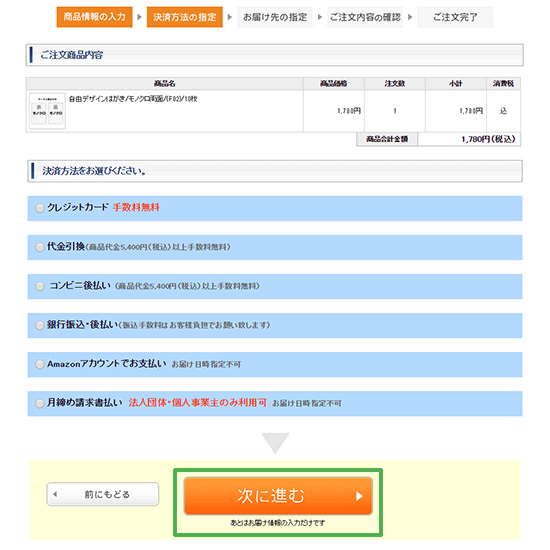Select 銀行振込・後払い payment radio button
550x550 pixels.
pos(40,325)
